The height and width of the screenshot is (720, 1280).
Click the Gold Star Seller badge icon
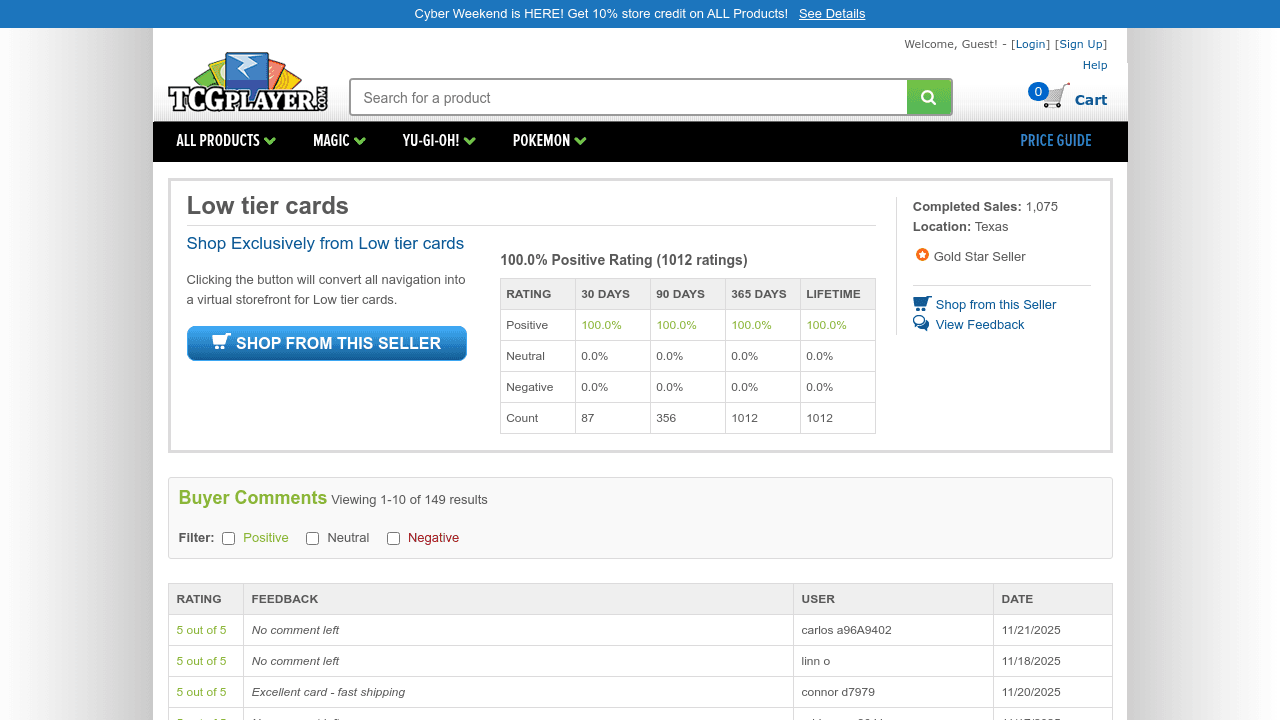(x=922, y=255)
